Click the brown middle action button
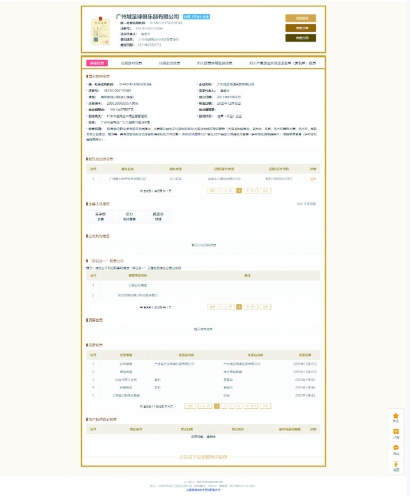 pos(301,28)
